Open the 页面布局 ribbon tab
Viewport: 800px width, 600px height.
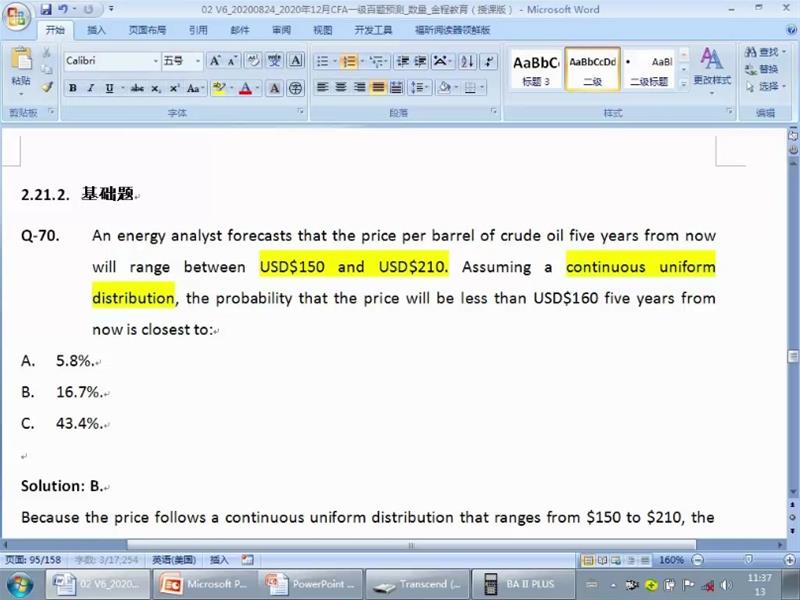tap(147, 30)
